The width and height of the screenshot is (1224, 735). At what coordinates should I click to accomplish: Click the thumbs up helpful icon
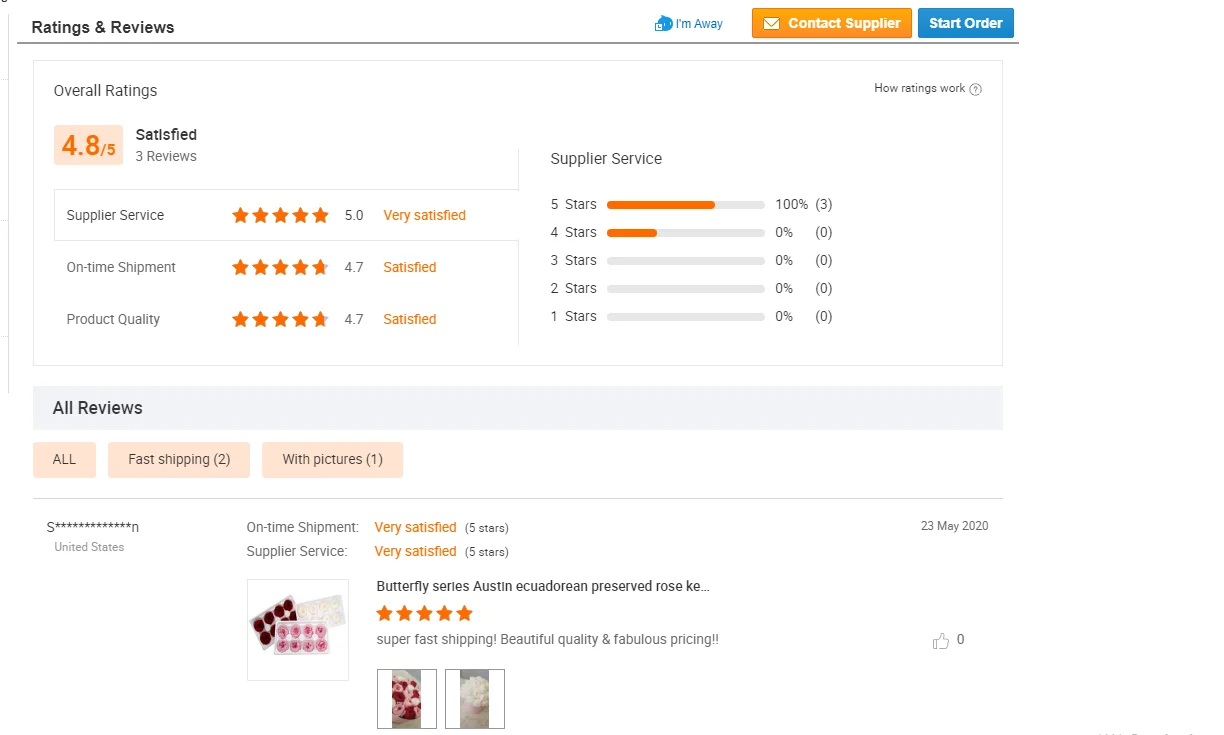coord(941,641)
